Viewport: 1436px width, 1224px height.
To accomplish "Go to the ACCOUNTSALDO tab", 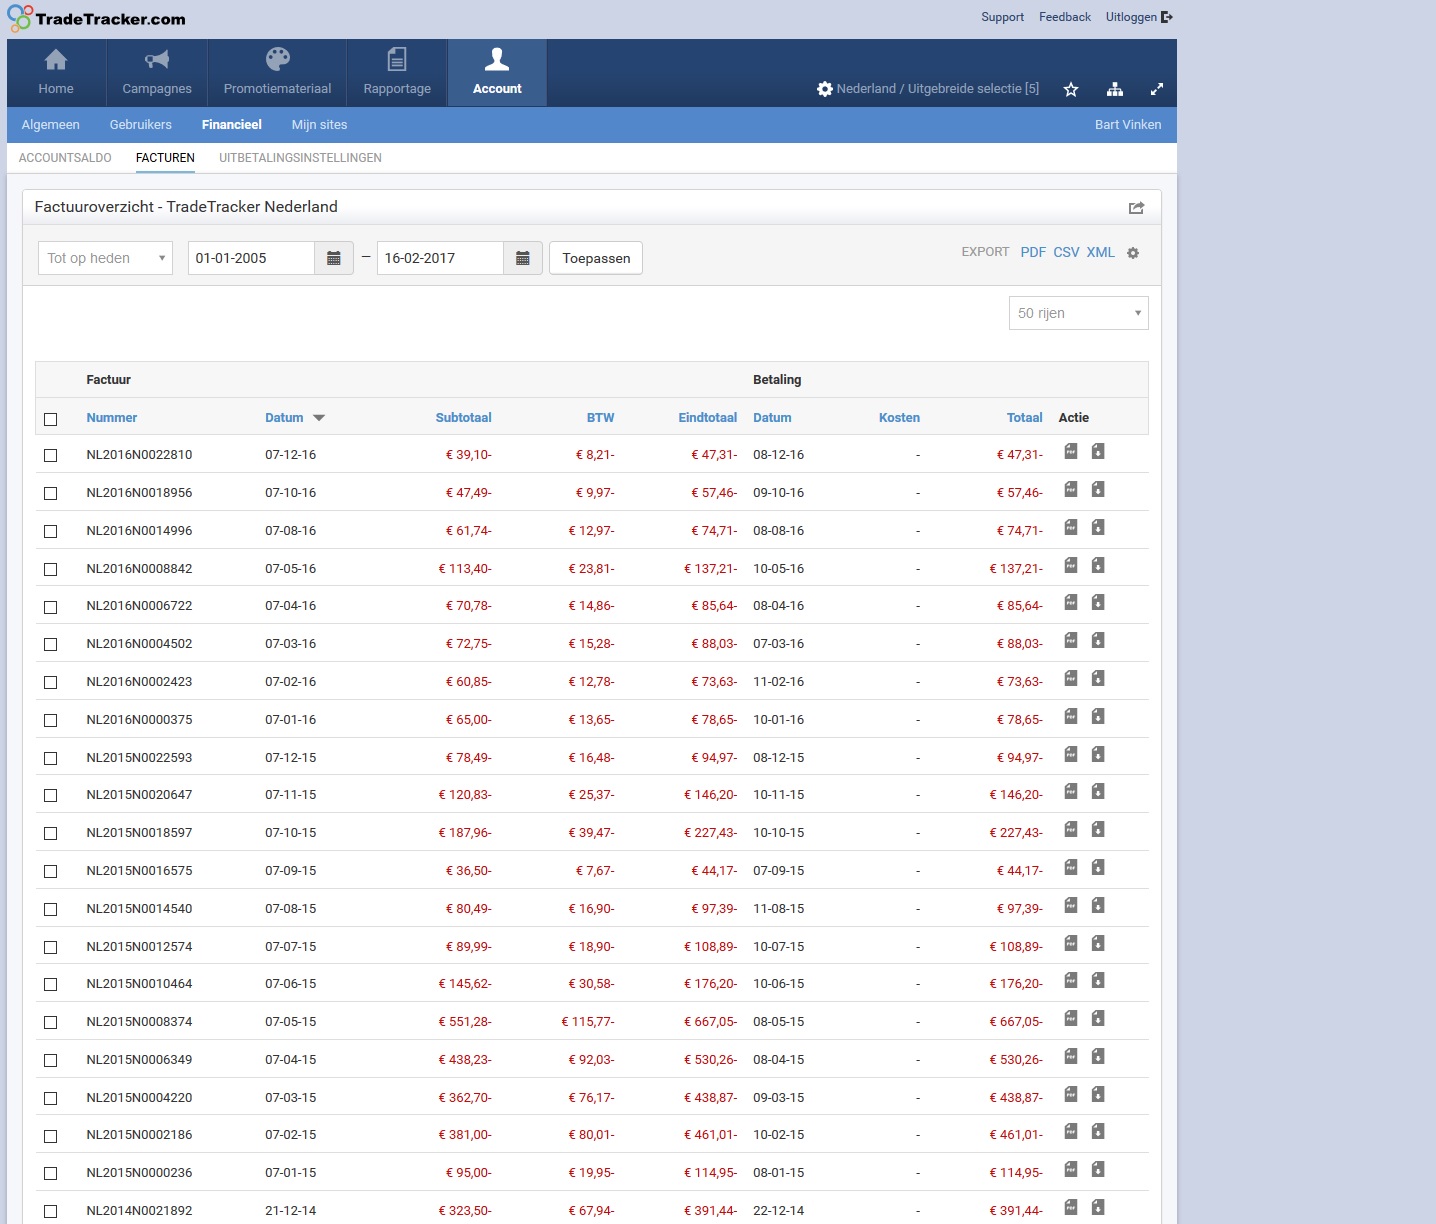I will (65, 158).
